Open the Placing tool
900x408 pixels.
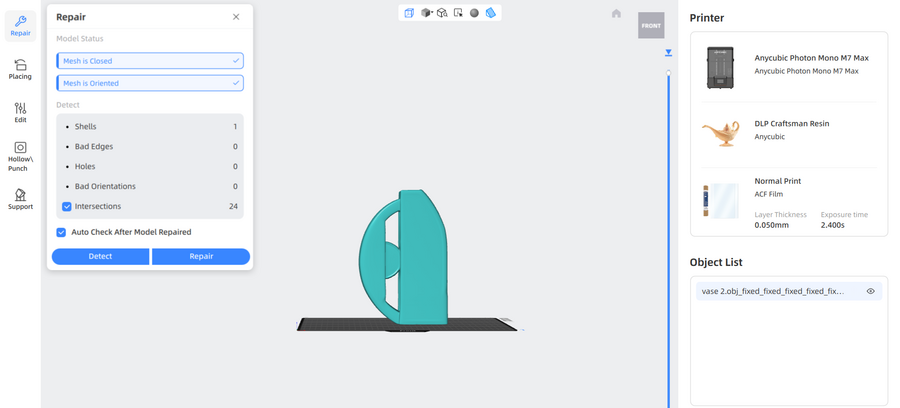(x=20, y=69)
